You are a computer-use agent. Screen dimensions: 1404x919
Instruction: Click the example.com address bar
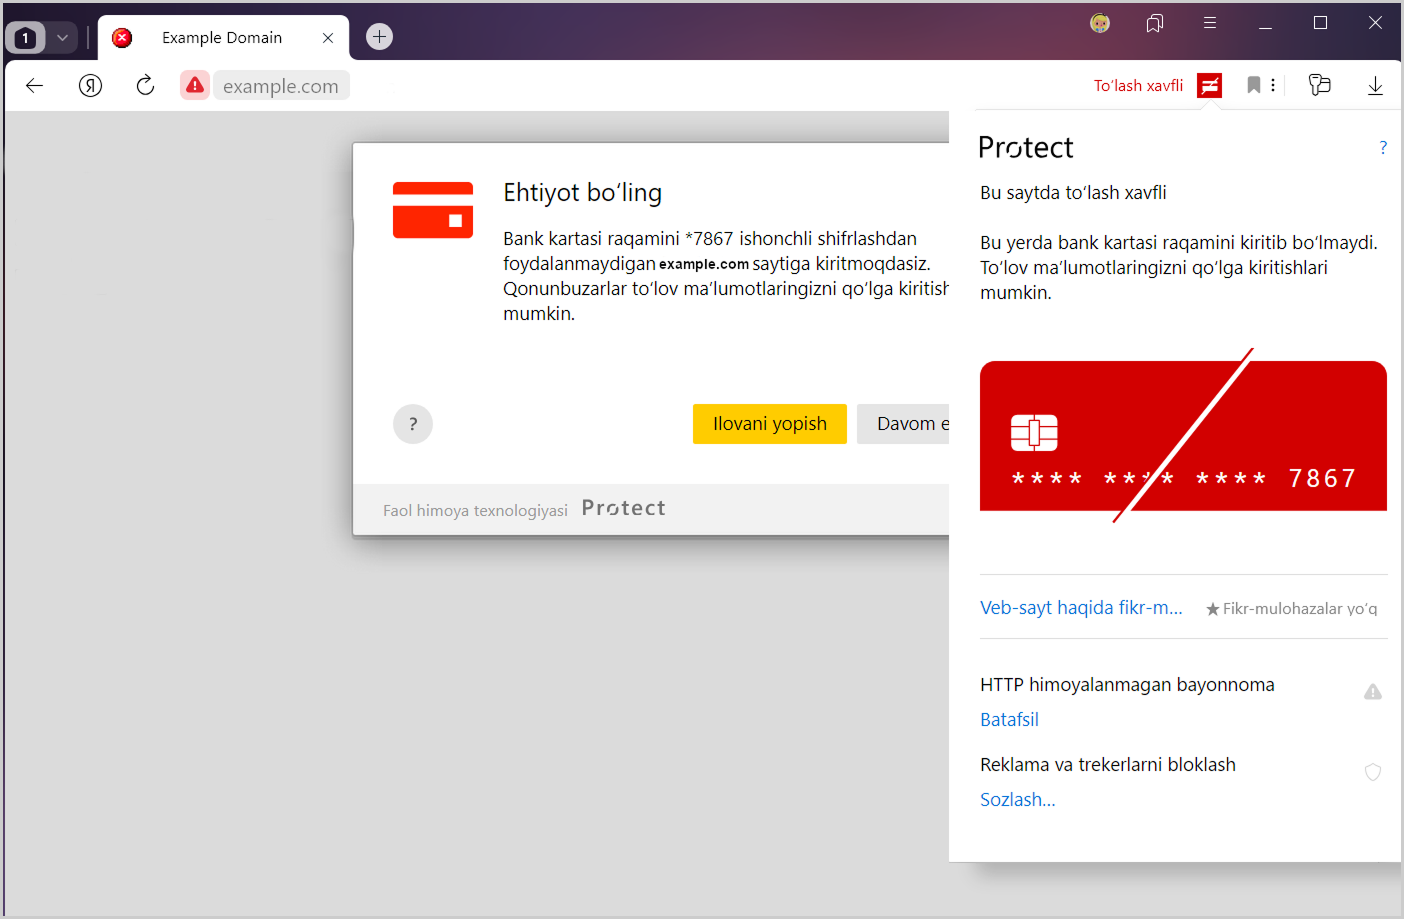pyautogui.click(x=281, y=86)
